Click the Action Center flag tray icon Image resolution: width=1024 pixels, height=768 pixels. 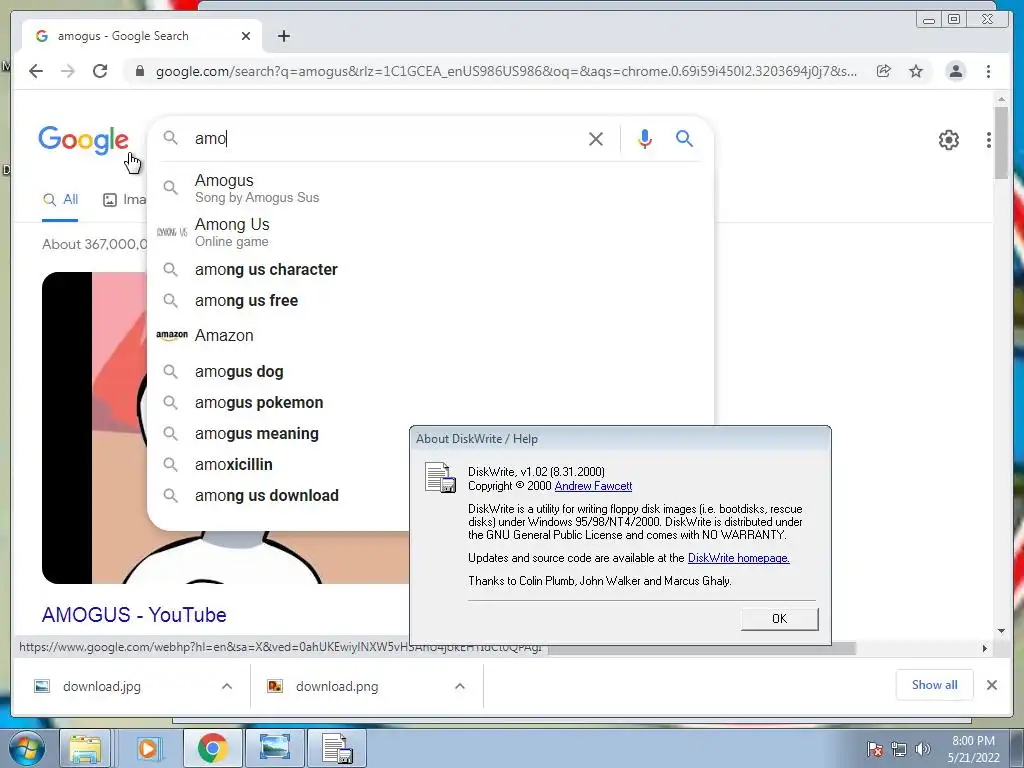[875, 750]
